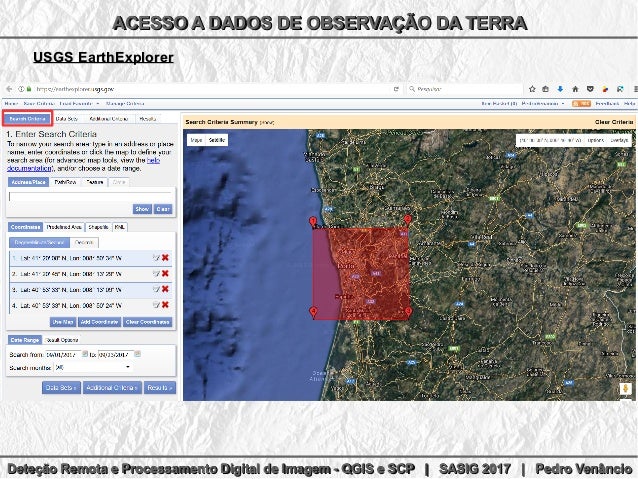Click the address/place text input field

pyautogui.click(x=90, y=197)
